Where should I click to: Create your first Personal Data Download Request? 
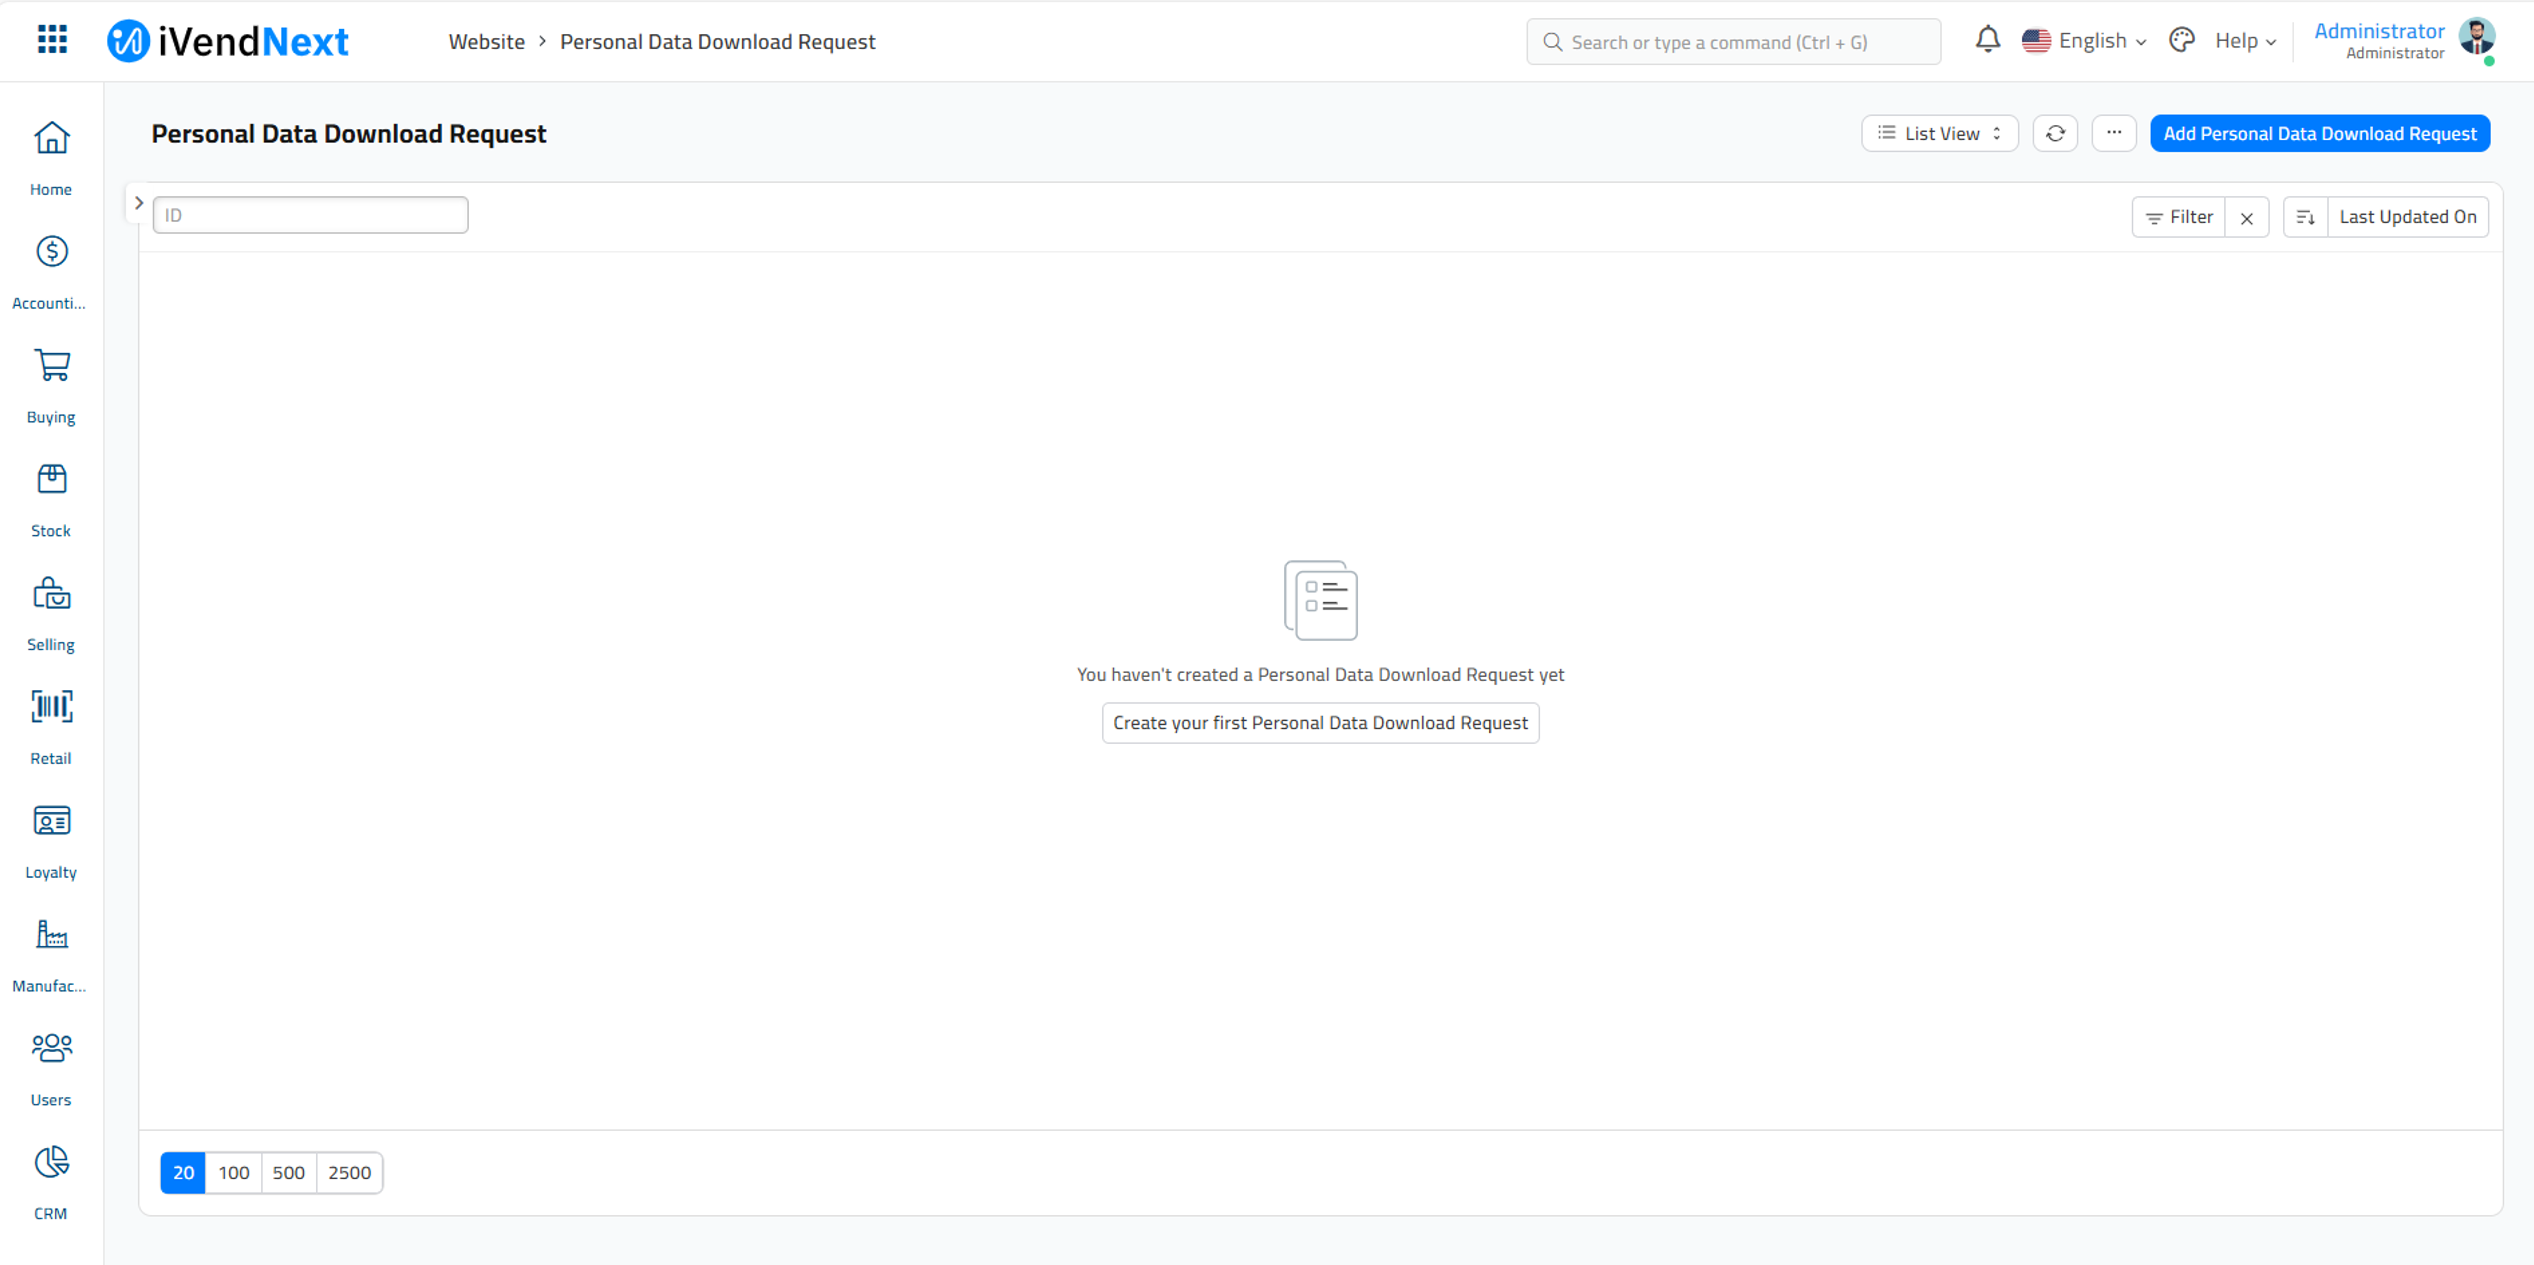coord(1320,722)
